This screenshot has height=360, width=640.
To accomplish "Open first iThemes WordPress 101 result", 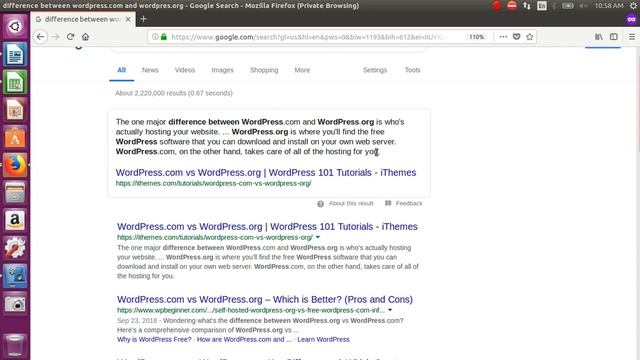I will (x=267, y=227).
